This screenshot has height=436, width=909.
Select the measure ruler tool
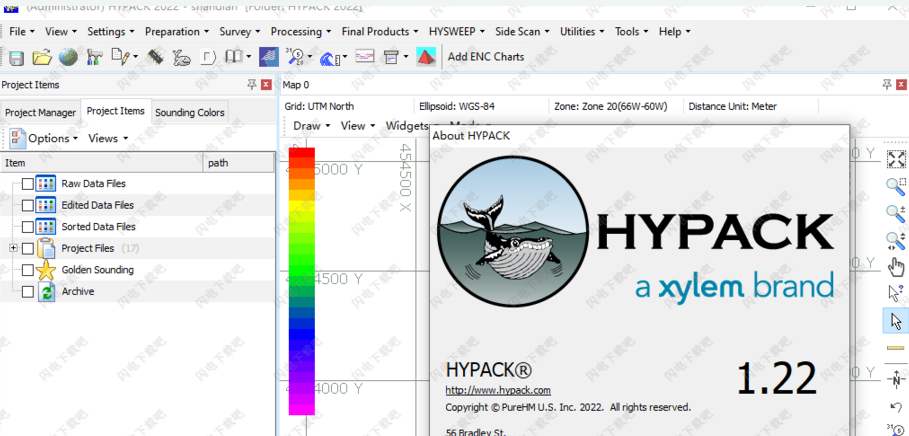coord(896,348)
